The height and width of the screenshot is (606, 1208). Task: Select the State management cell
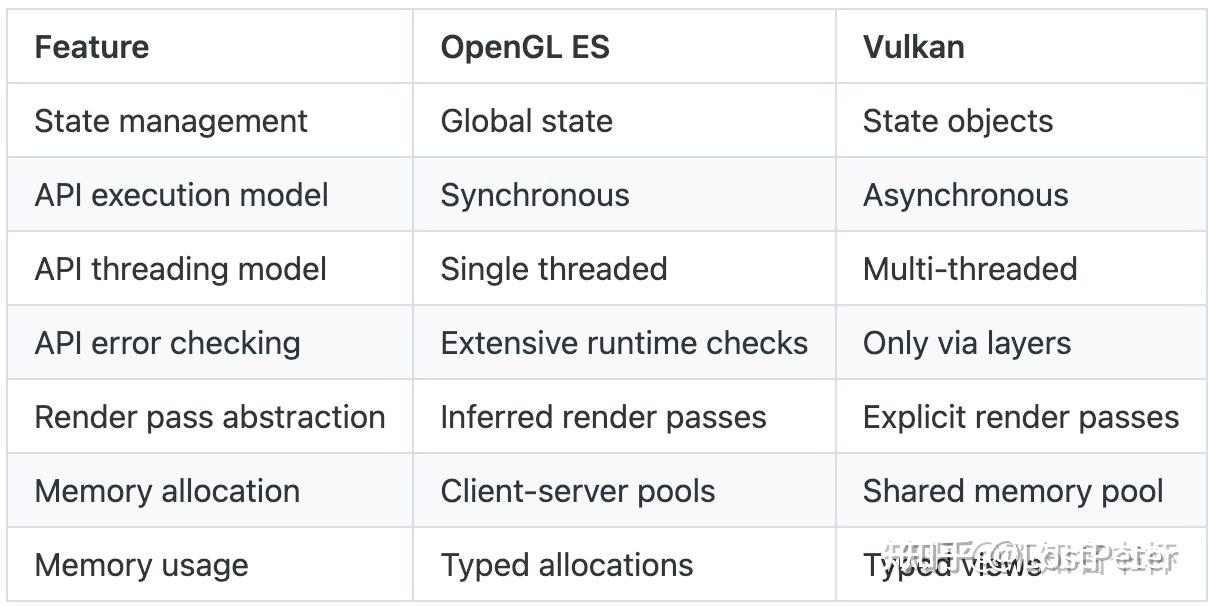pyautogui.click(x=171, y=121)
